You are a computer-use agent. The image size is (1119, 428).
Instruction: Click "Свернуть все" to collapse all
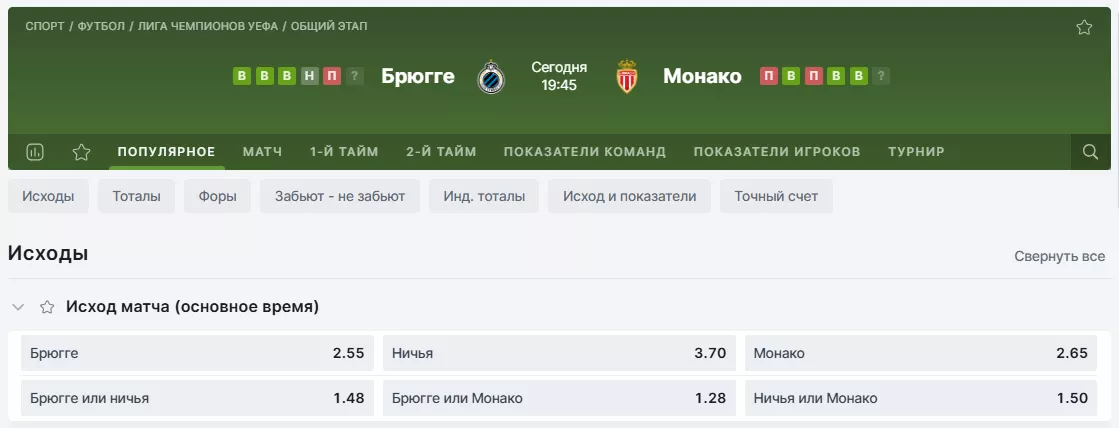pos(1059,256)
